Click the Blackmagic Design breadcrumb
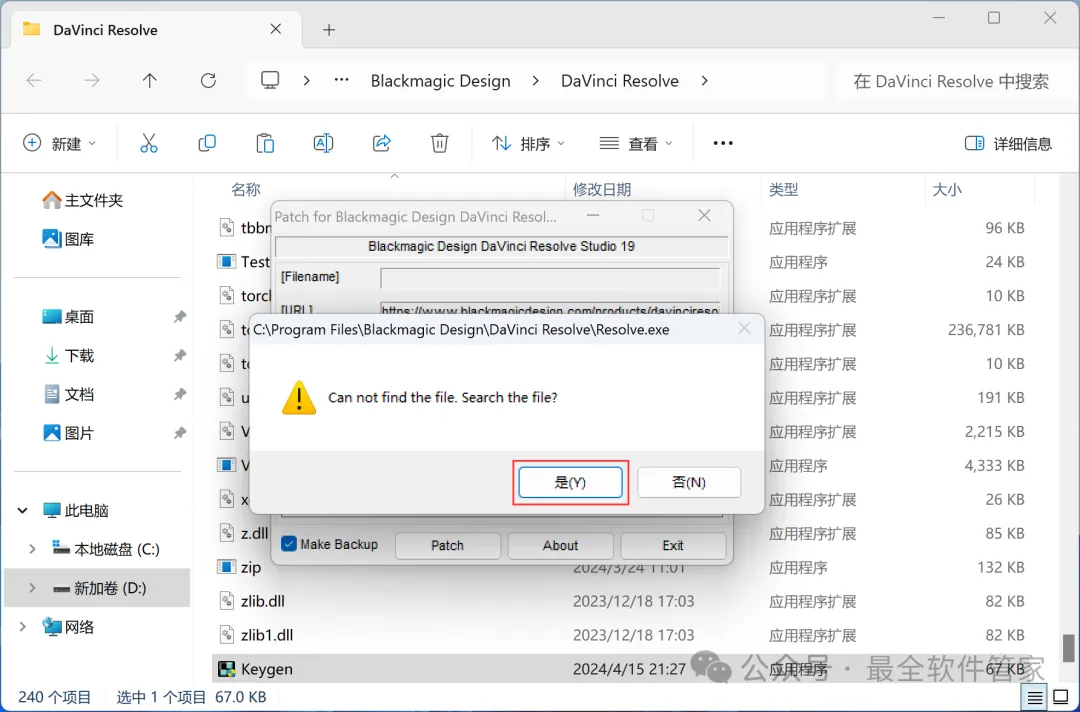 [x=441, y=81]
